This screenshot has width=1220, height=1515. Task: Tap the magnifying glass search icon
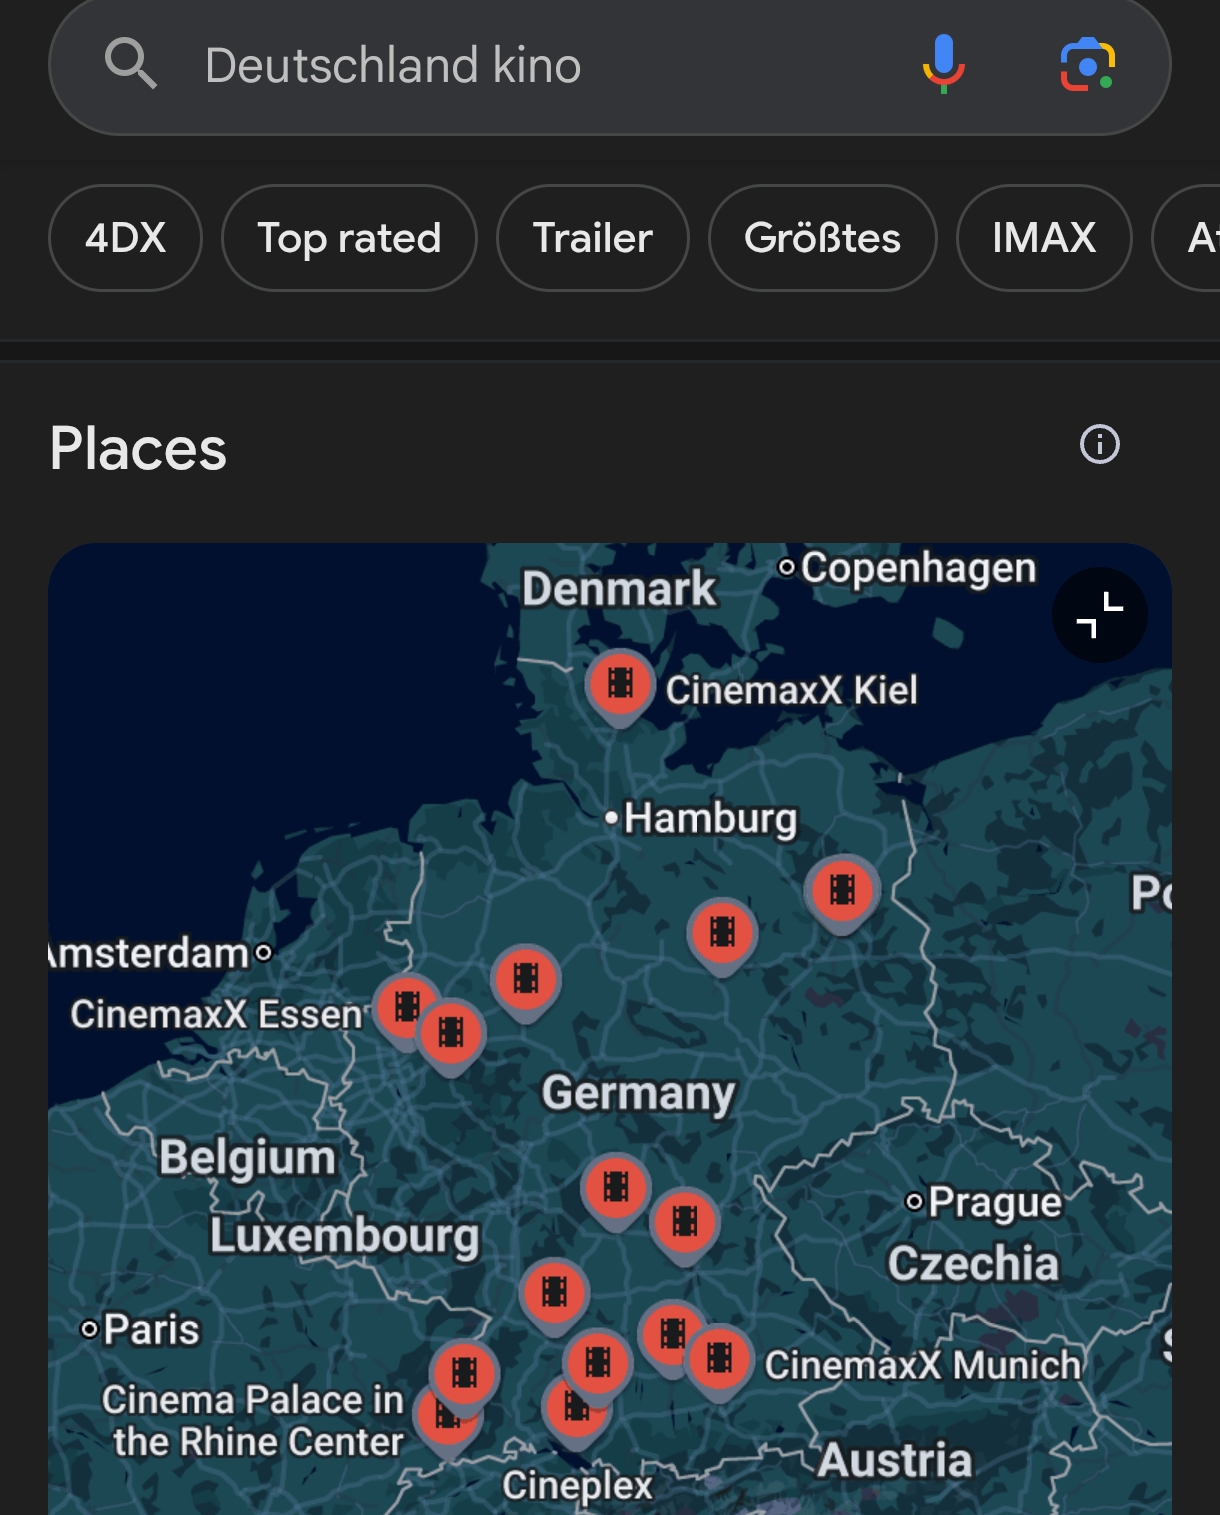131,64
